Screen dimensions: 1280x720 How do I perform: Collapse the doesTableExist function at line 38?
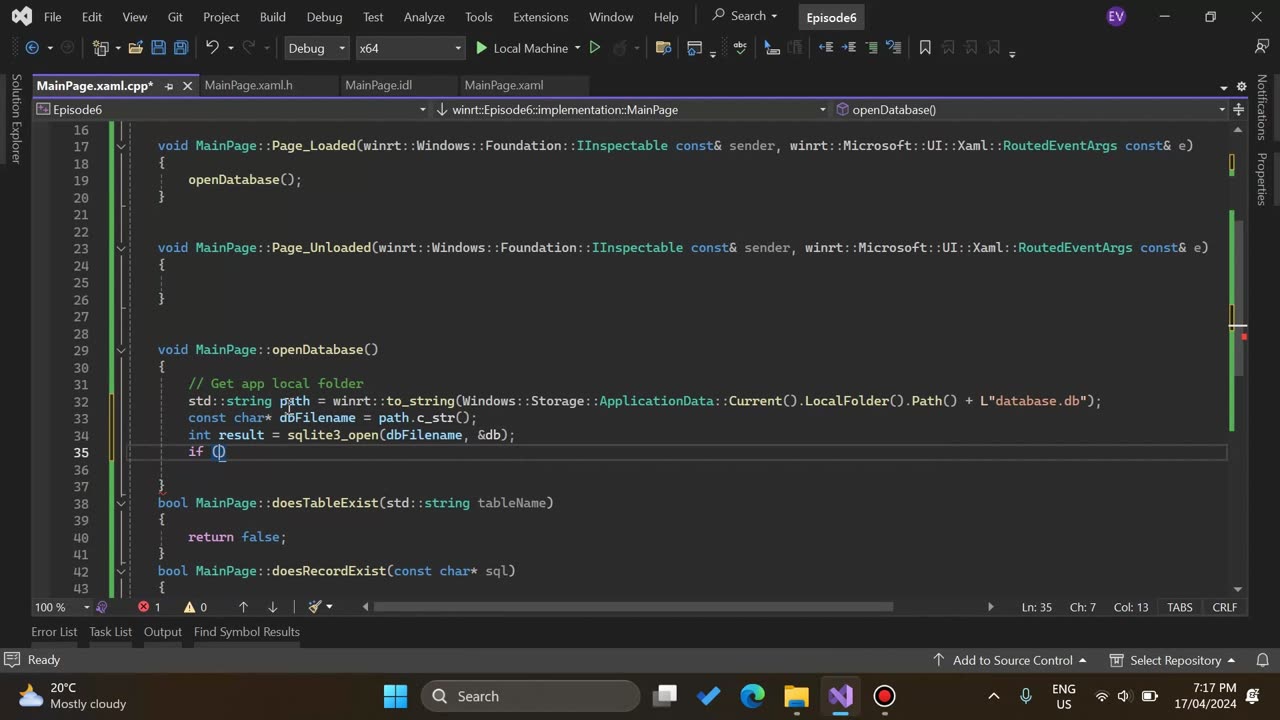[x=121, y=503]
